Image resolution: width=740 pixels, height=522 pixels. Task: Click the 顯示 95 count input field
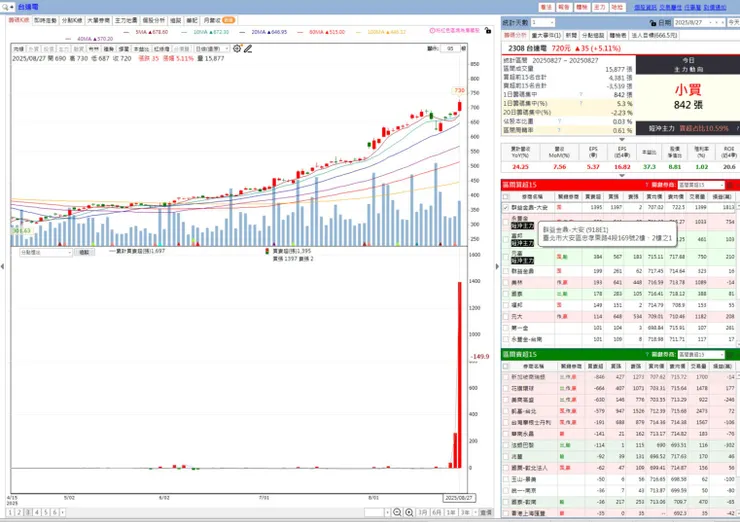[450, 49]
